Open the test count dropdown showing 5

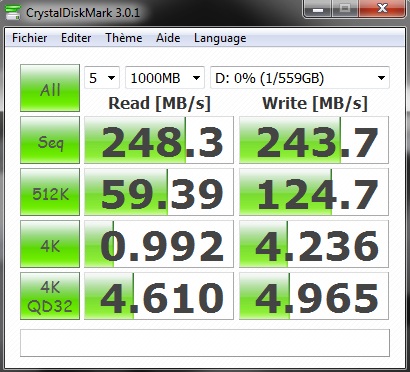point(102,78)
